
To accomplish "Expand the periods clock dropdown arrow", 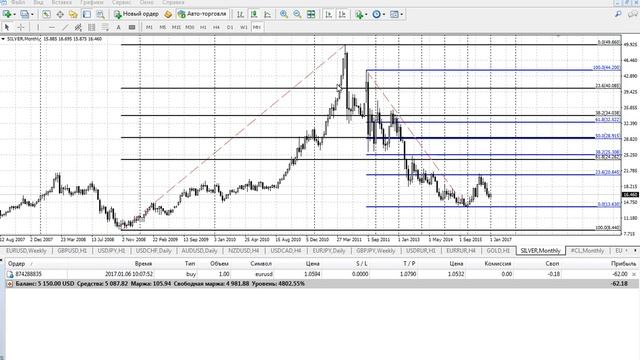I will point(384,14).
